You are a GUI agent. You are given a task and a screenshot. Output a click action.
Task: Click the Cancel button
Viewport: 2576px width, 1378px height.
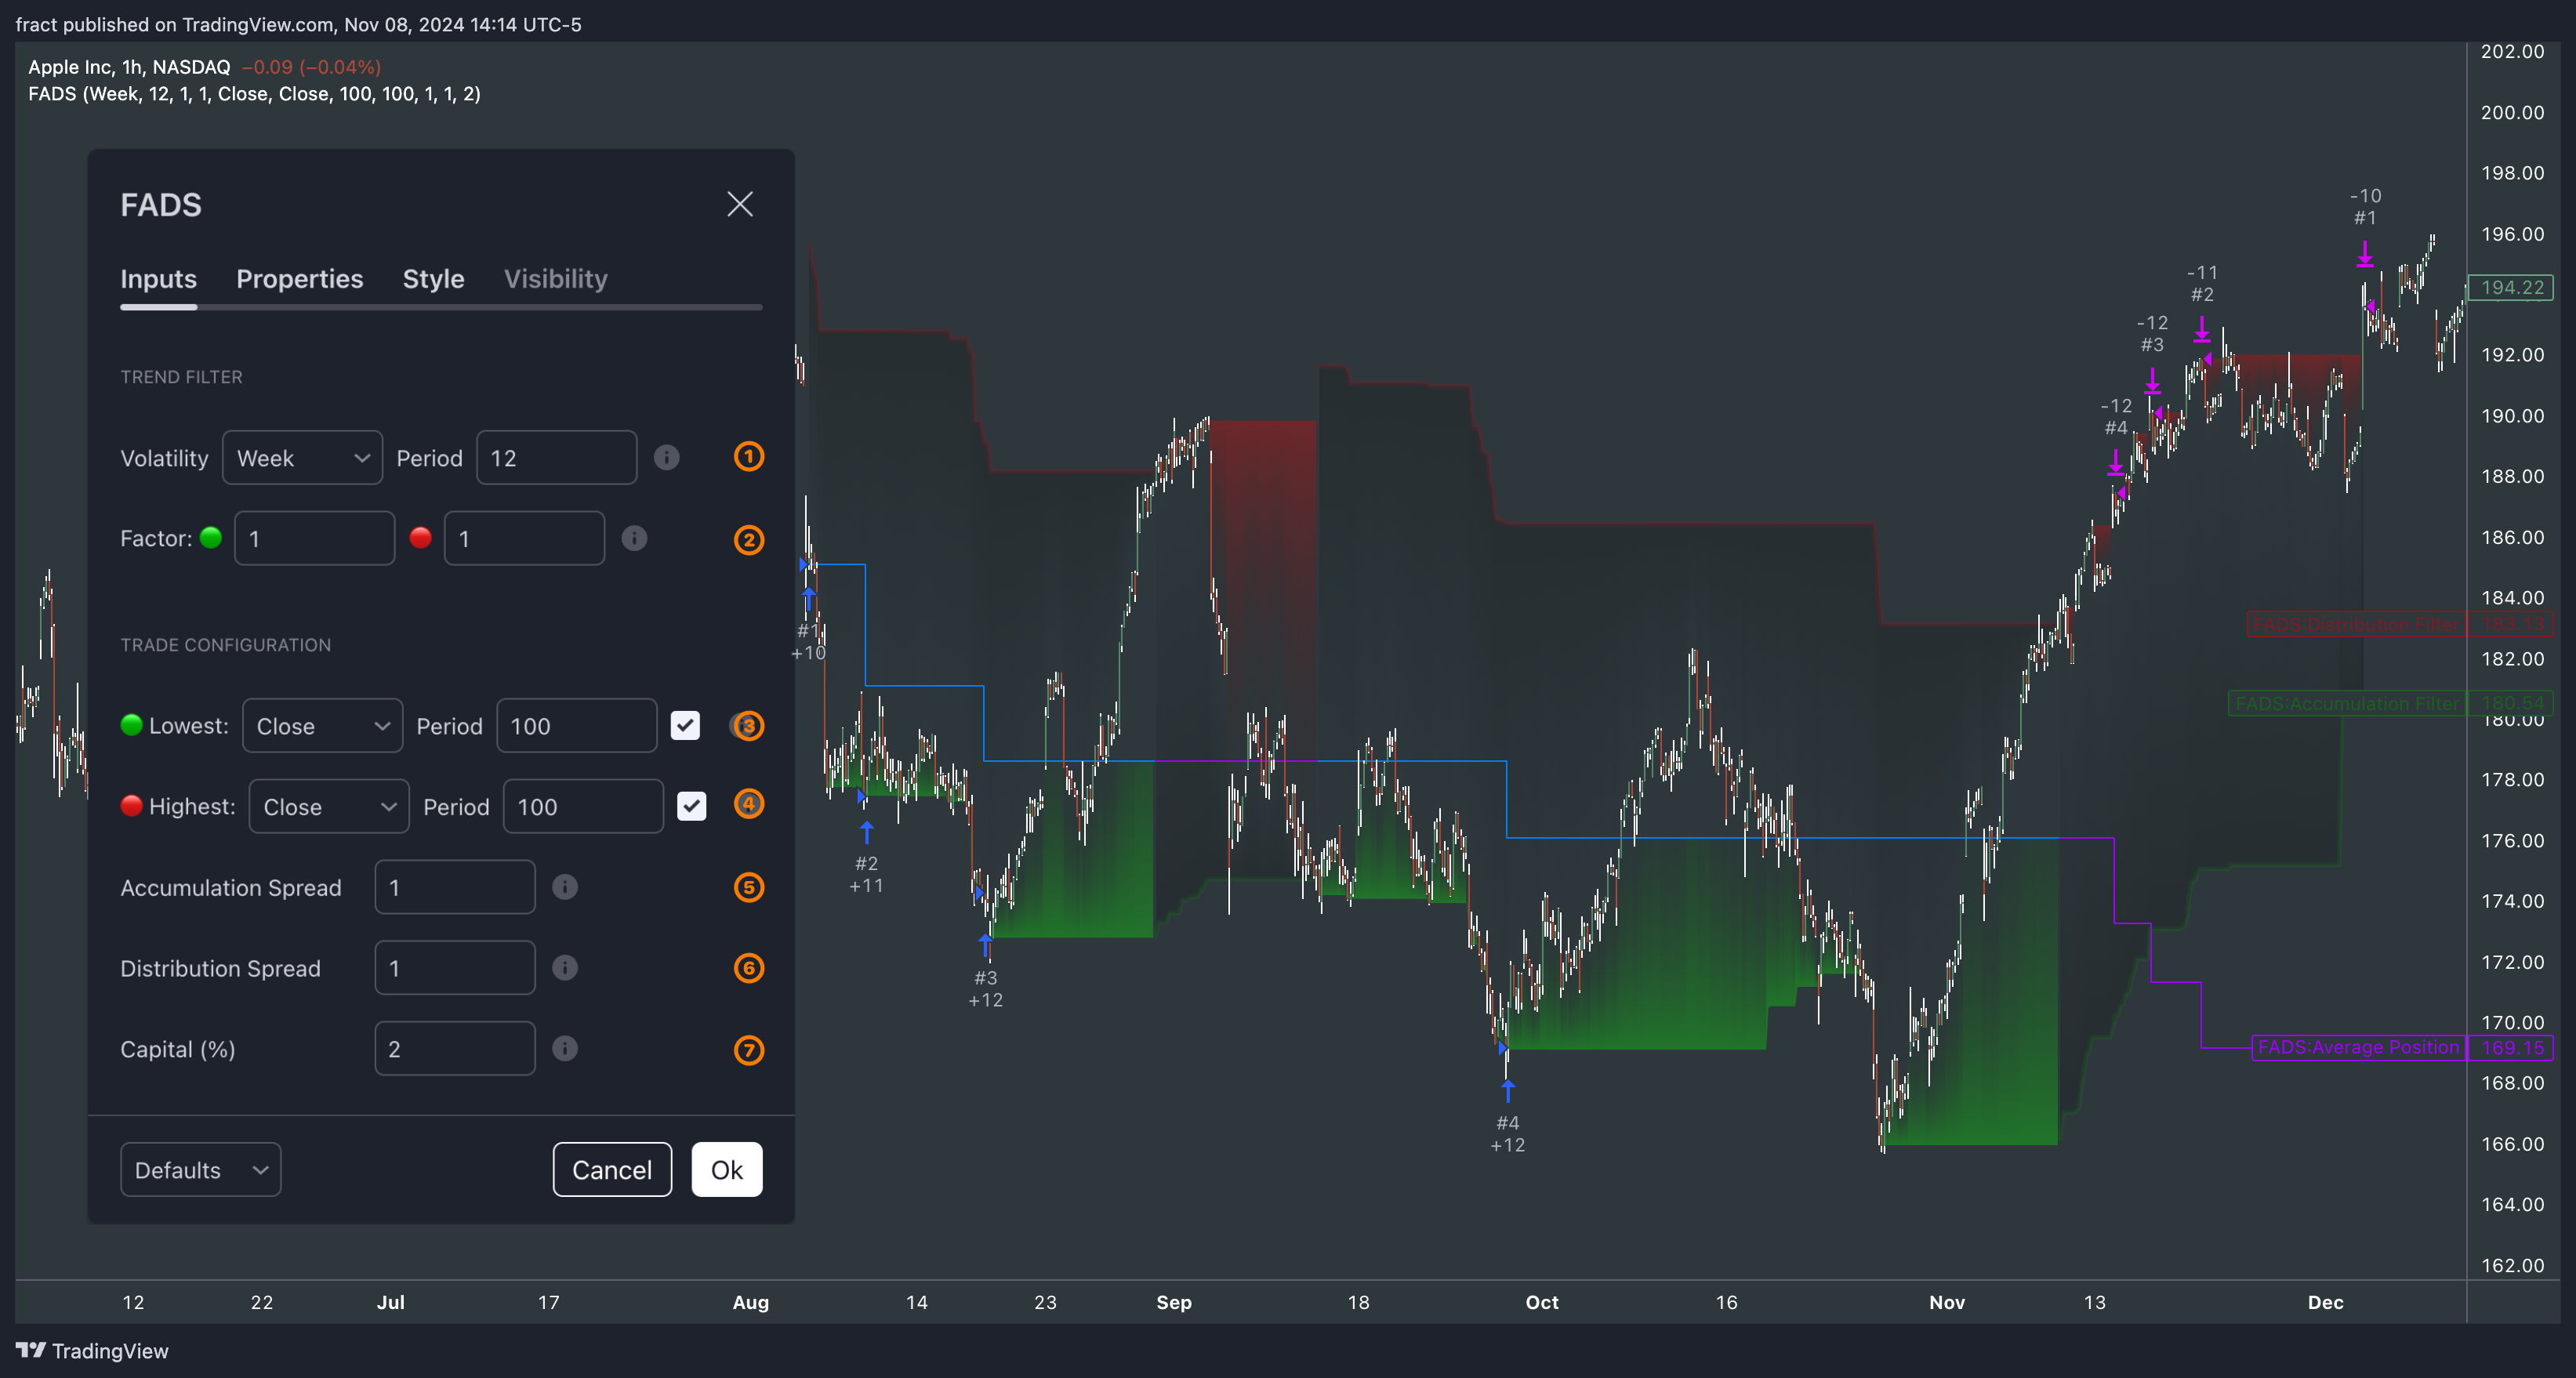612,1170
